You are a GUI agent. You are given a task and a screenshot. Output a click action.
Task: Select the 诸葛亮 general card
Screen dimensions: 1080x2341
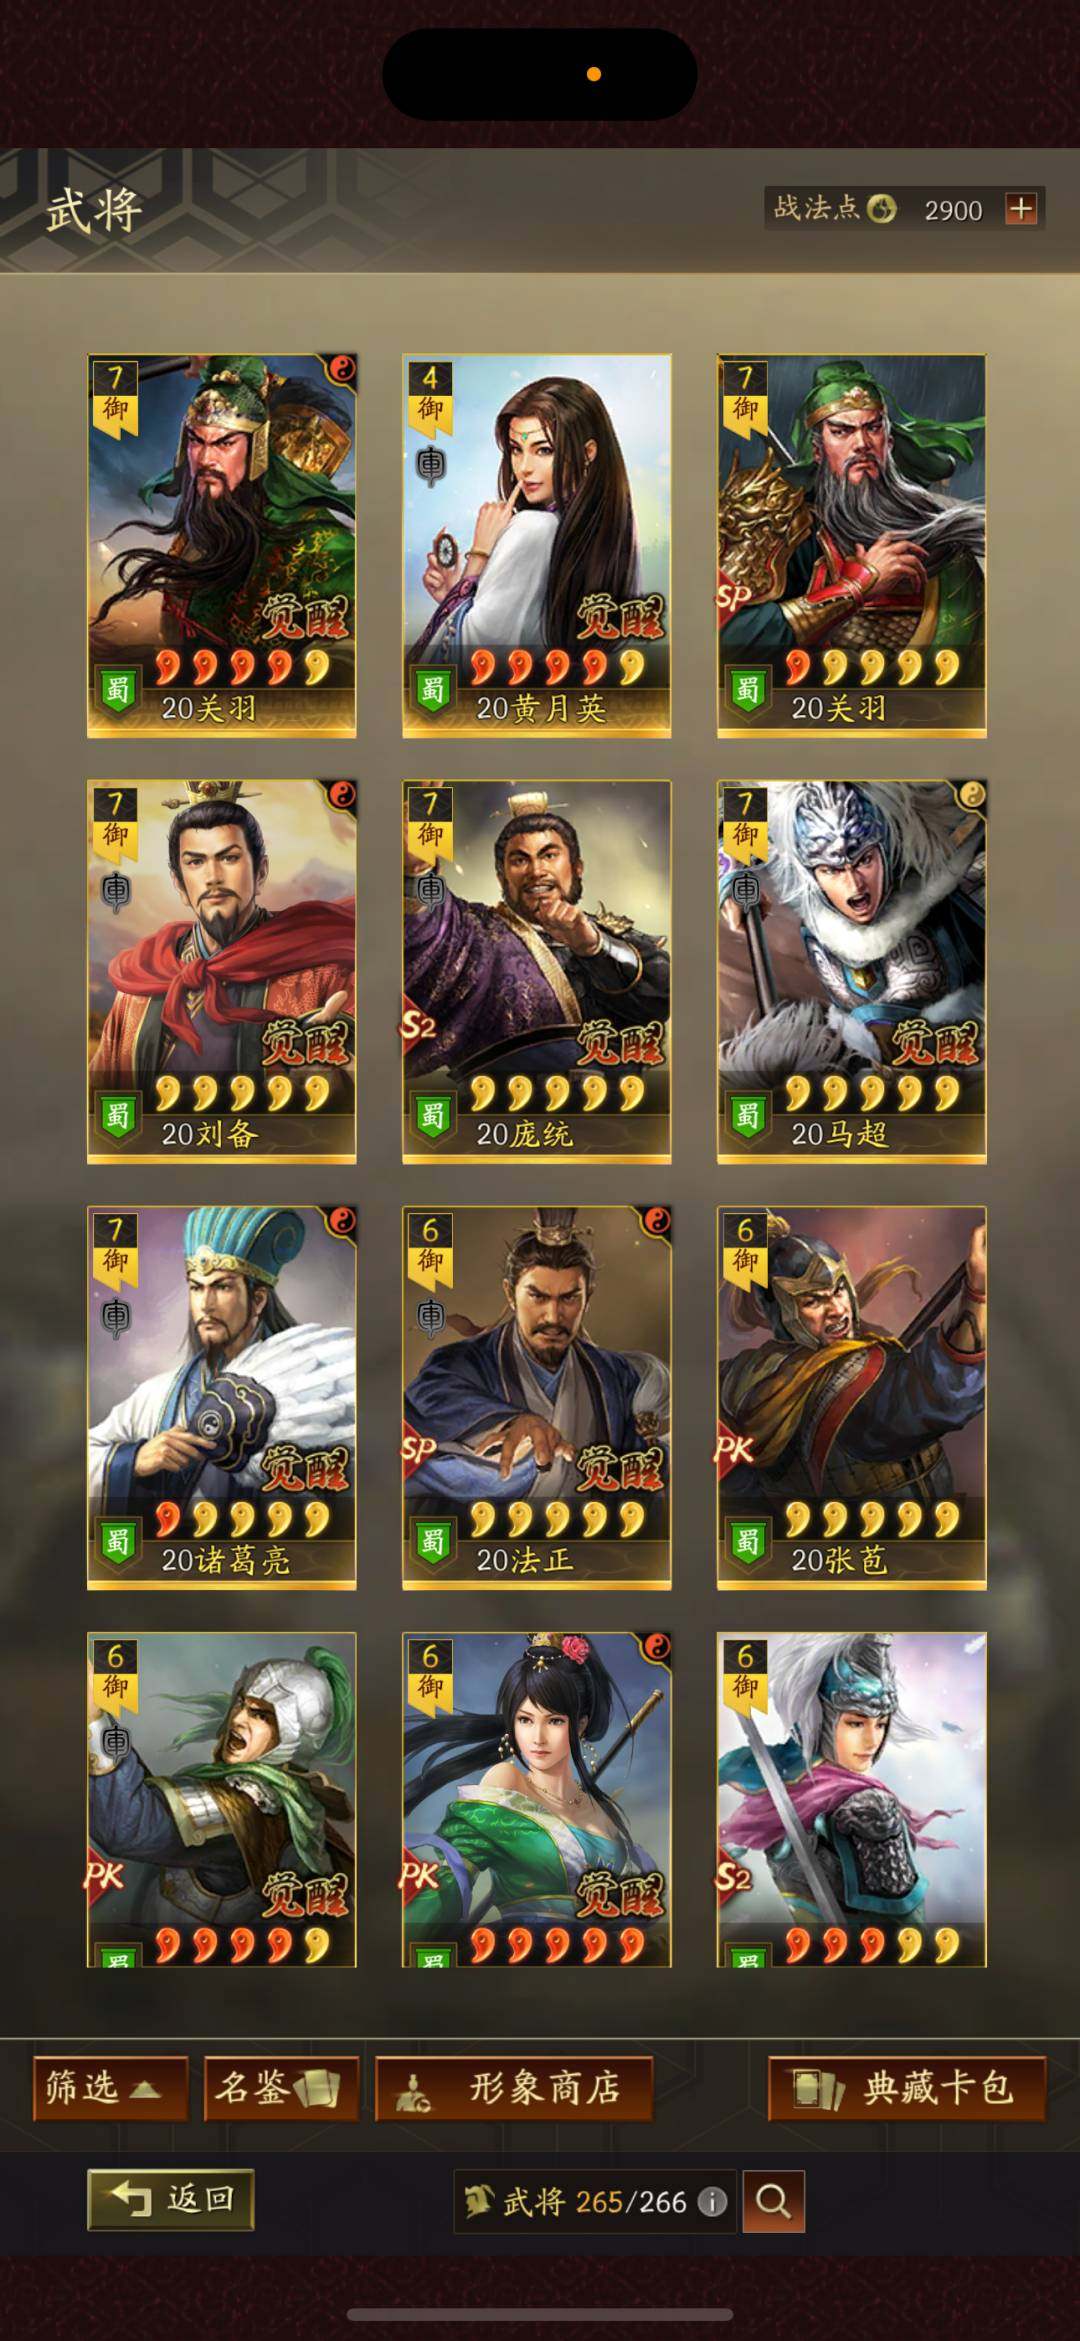pyautogui.click(x=222, y=1398)
